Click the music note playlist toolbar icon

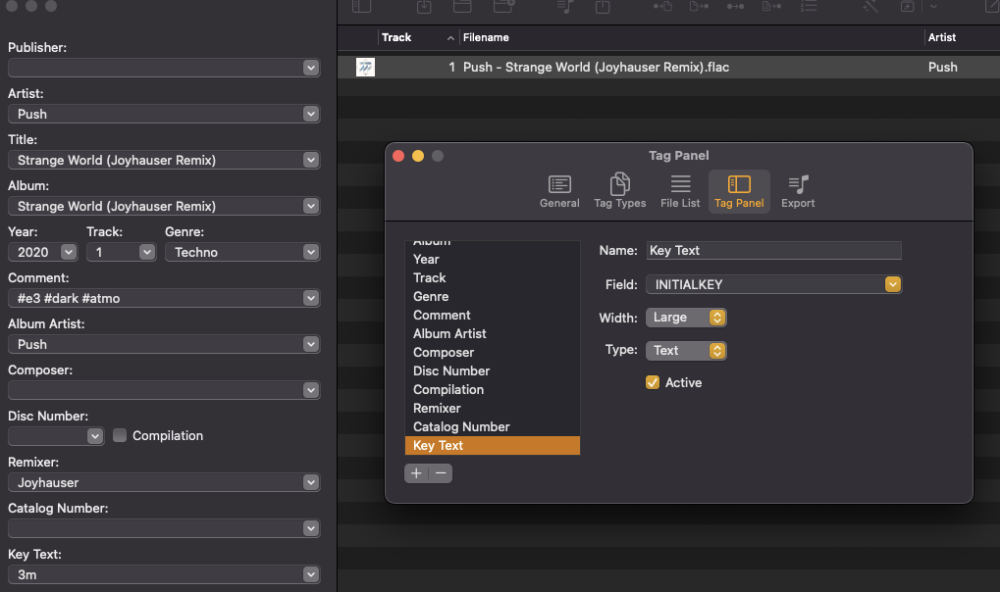tap(565, 6)
